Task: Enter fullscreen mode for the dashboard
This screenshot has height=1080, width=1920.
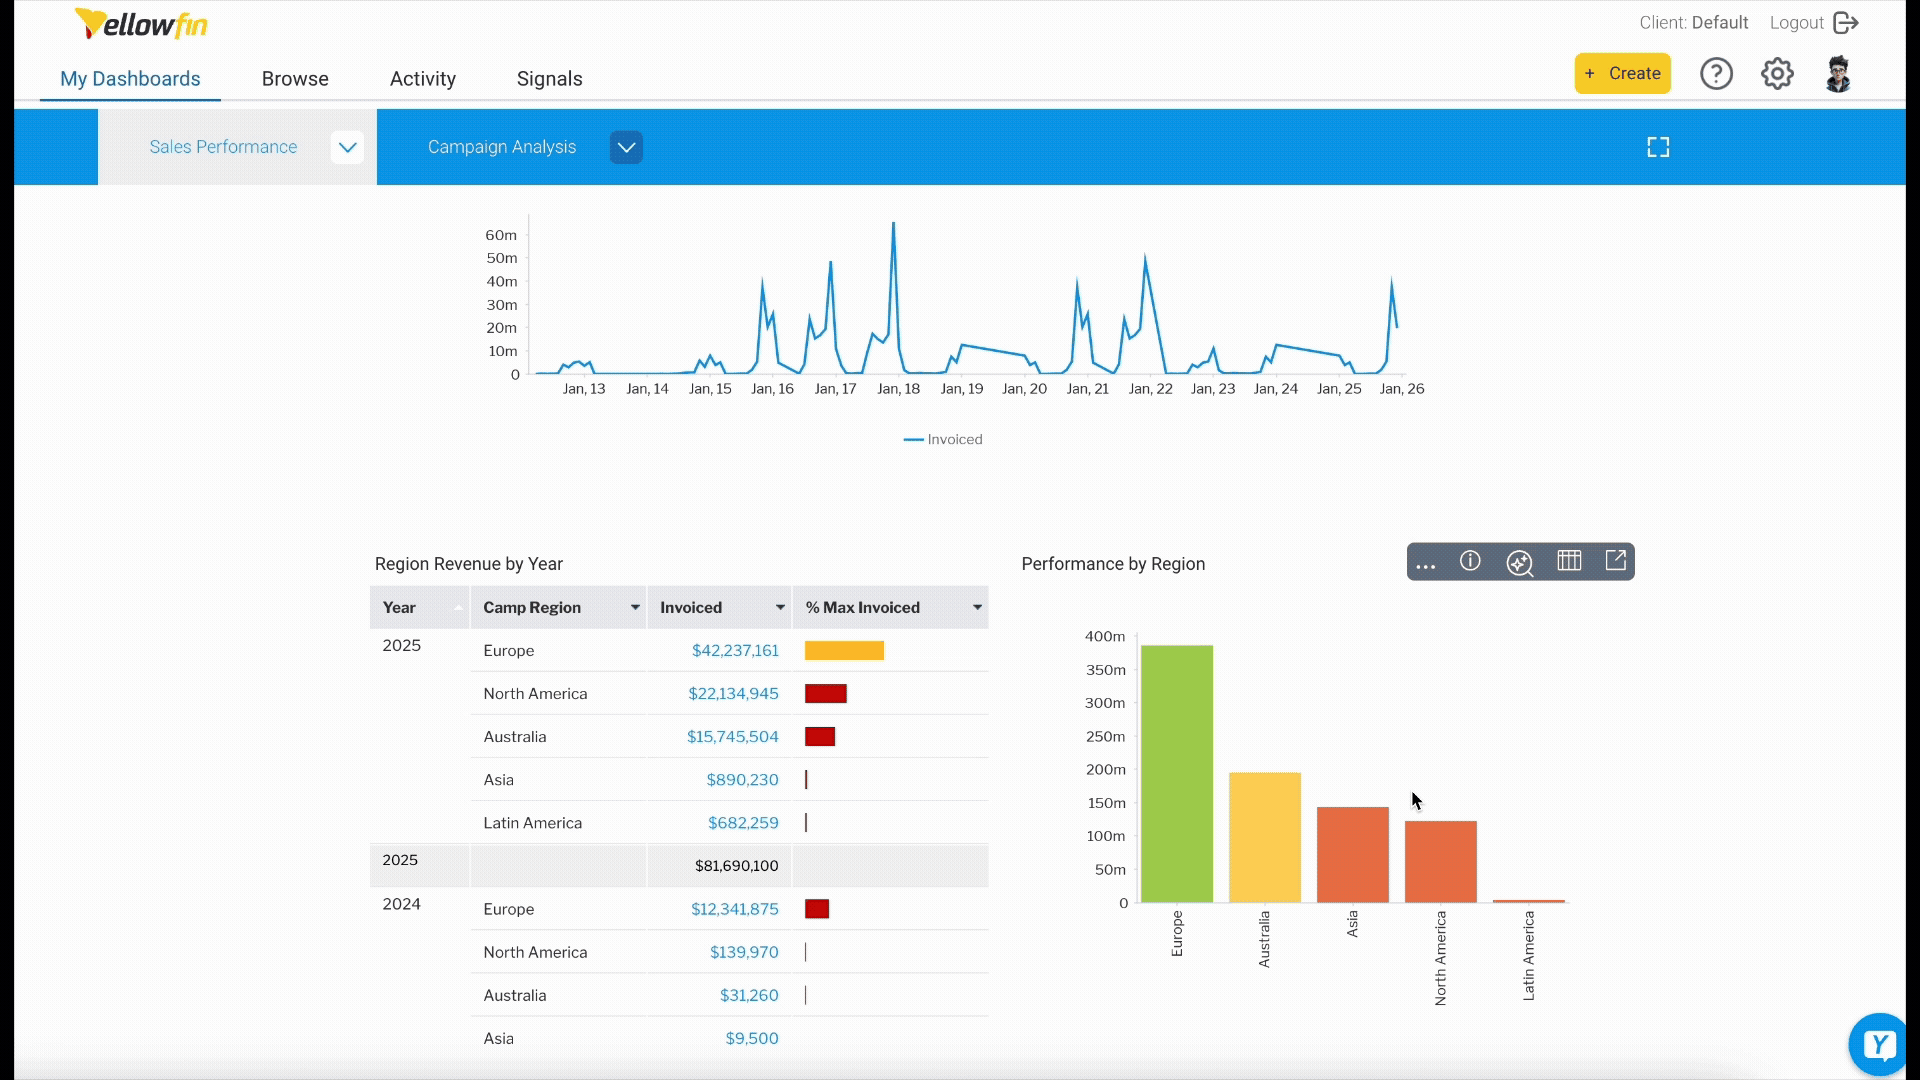Action: [x=1657, y=146]
